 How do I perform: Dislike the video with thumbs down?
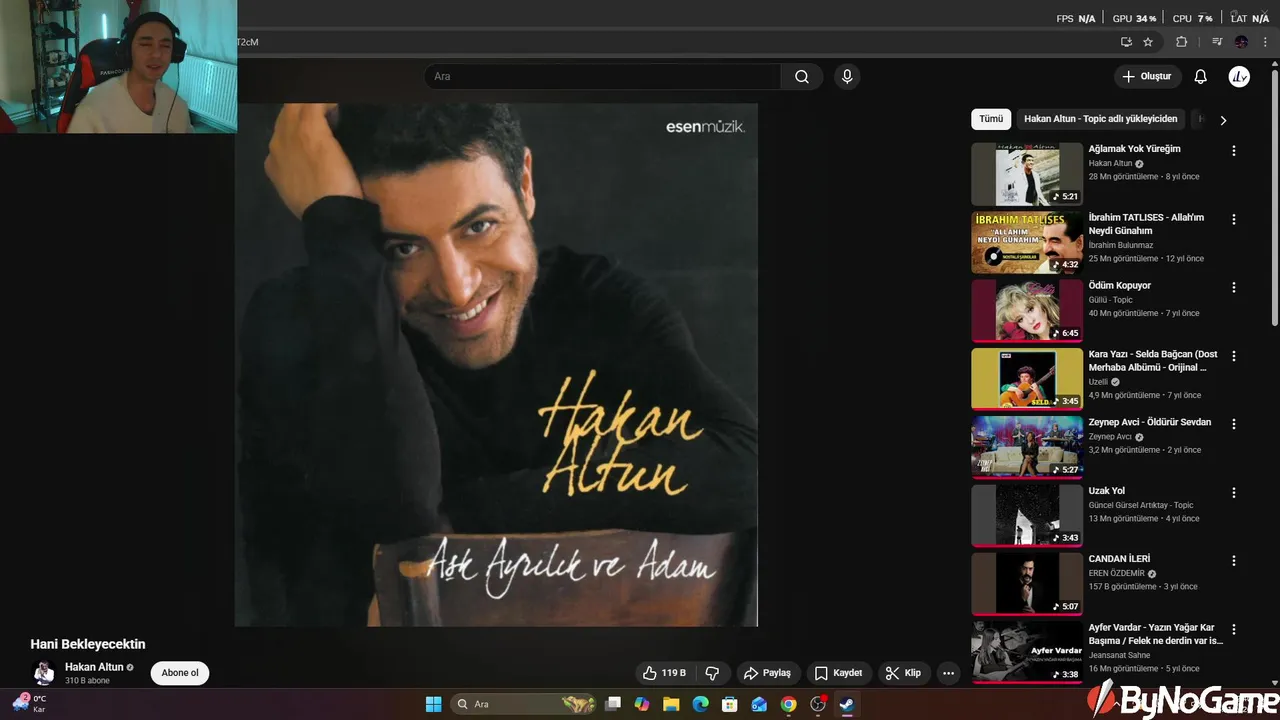pyautogui.click(x=713, y=673)
